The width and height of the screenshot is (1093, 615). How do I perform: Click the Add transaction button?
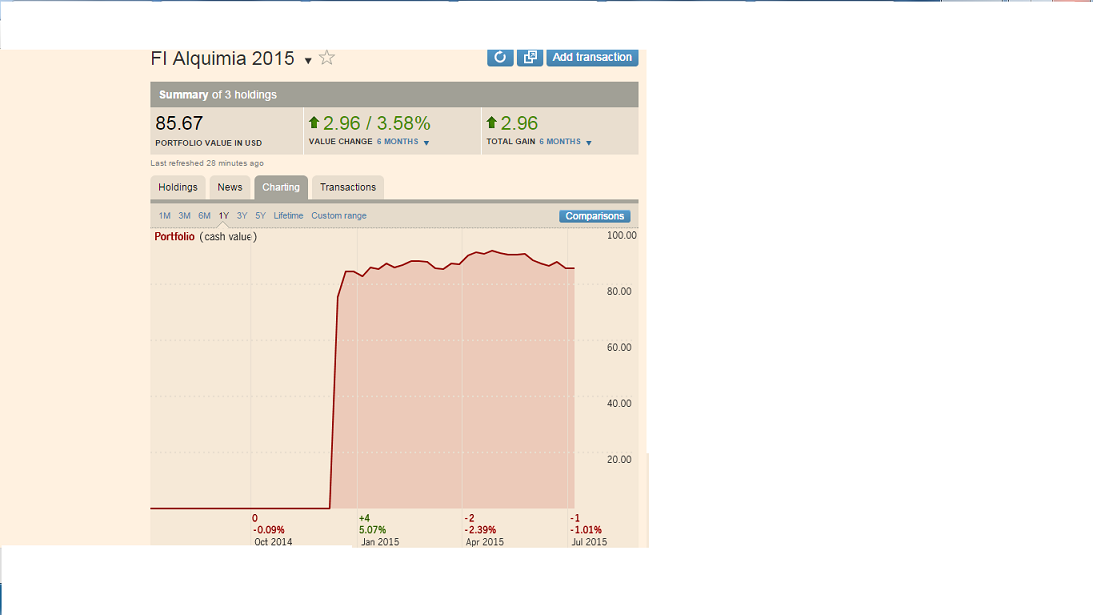pyautogui.click(x=592, y=57)
